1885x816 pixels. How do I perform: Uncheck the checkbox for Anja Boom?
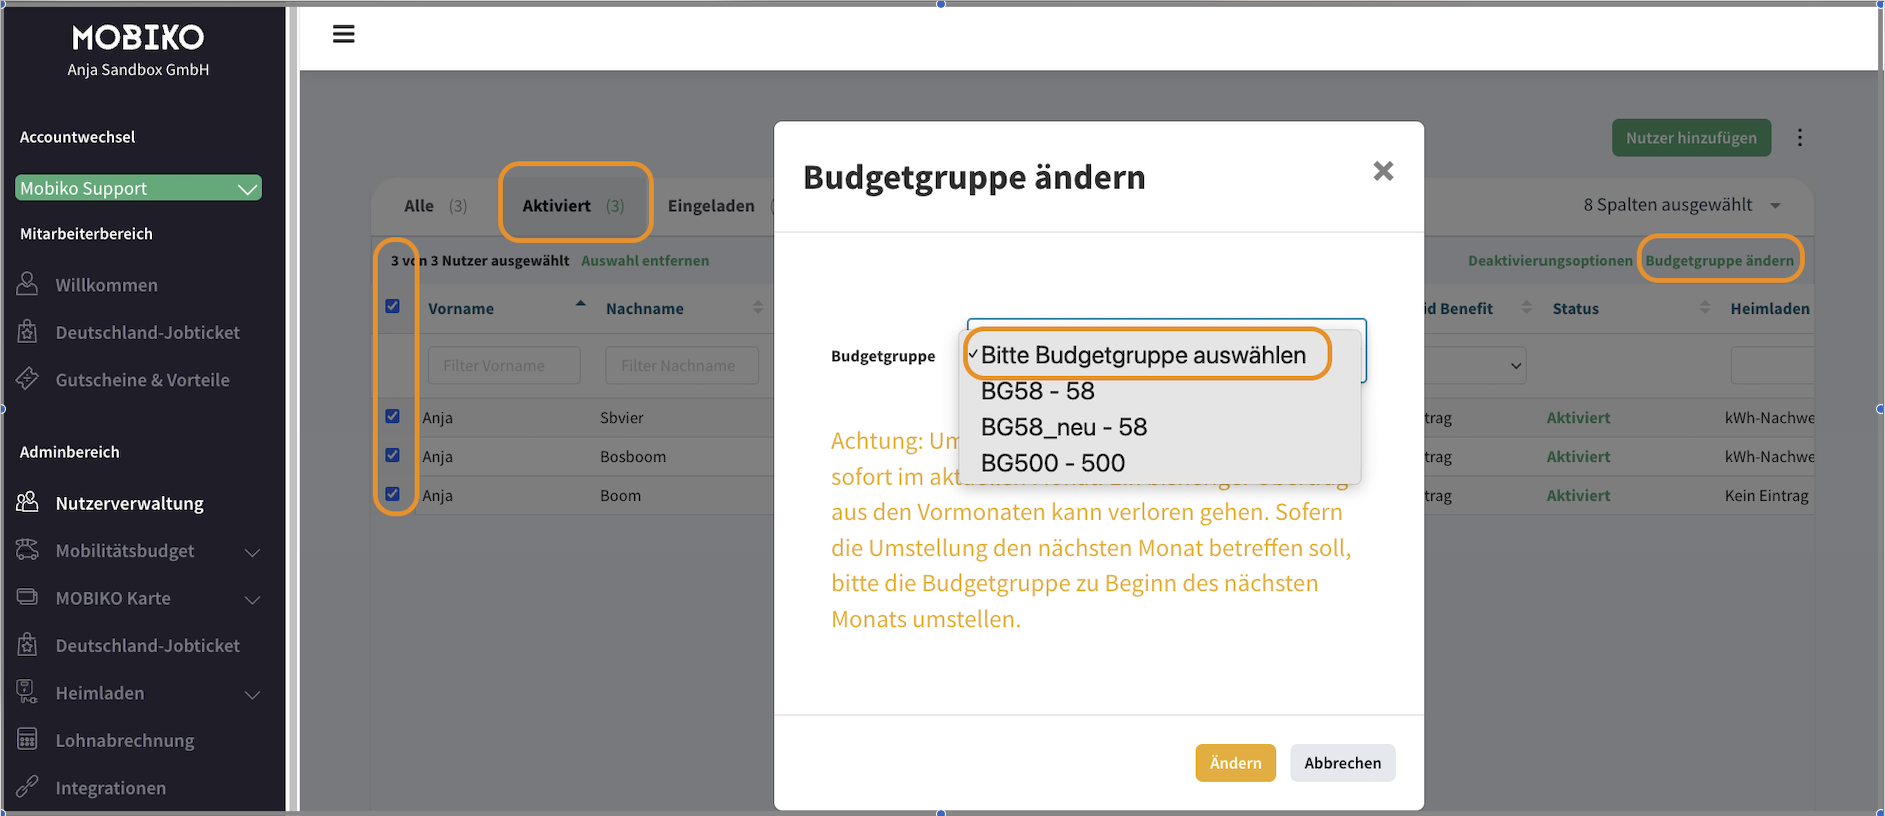tap(392, 494)
